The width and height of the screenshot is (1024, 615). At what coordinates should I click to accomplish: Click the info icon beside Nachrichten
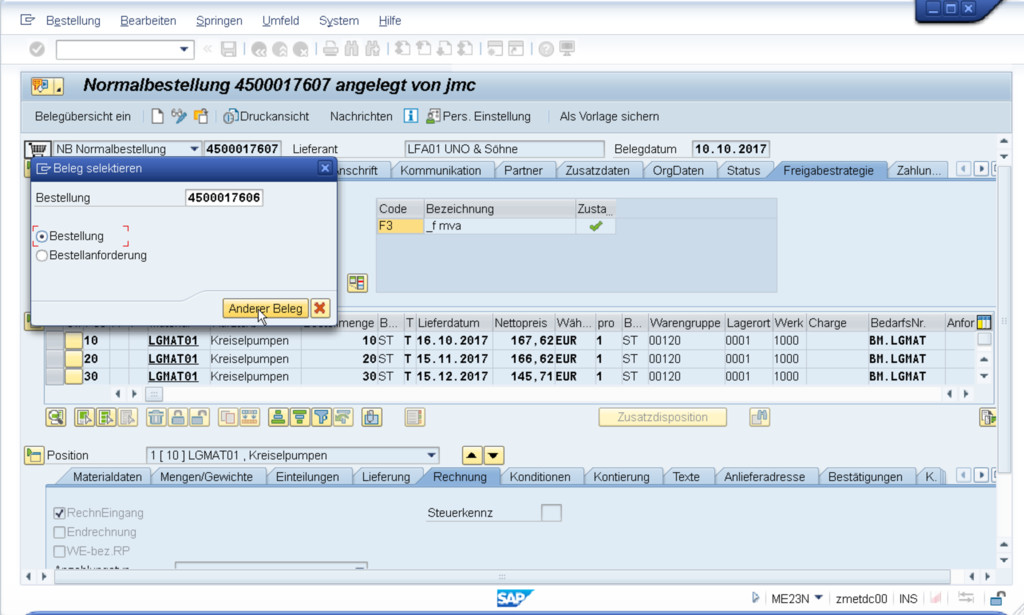[x=410, y=116]
